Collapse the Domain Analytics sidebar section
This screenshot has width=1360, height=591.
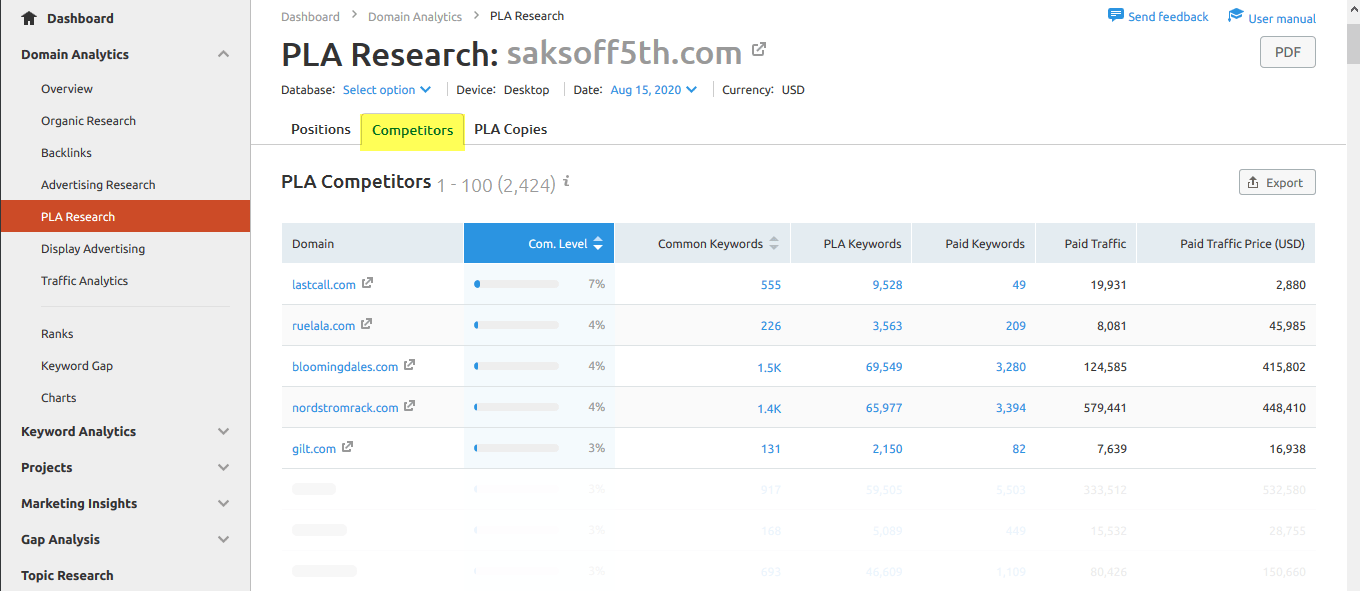pos(223,54)
